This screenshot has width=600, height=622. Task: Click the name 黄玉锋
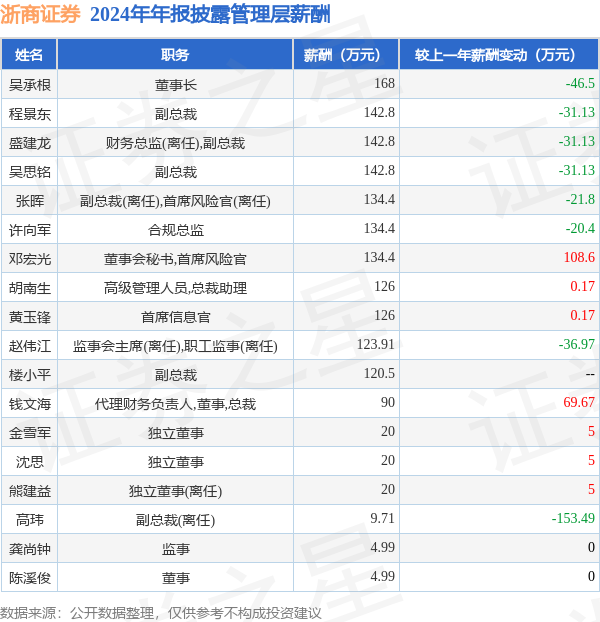30,317
